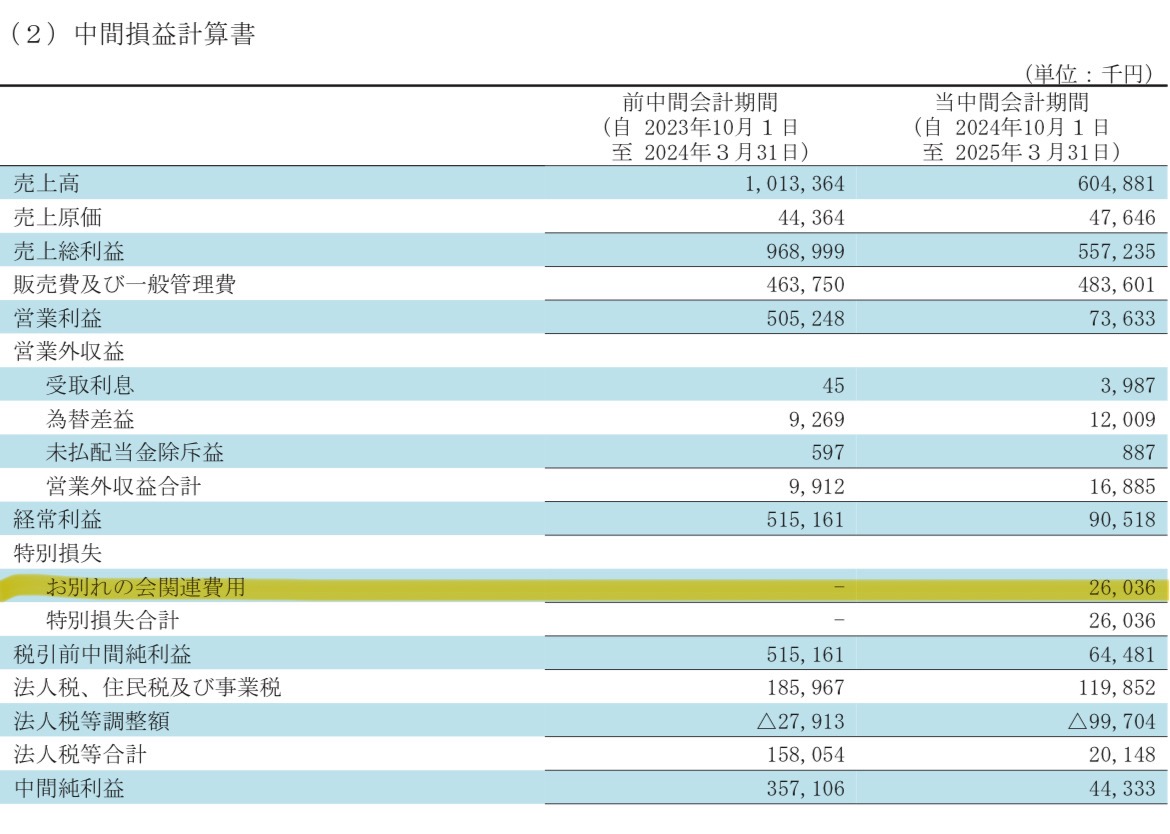Image resolution: width=1170 pixels, height=834 pixels.
Task: Select the section label '特別損失'
Action: point(57,553)
